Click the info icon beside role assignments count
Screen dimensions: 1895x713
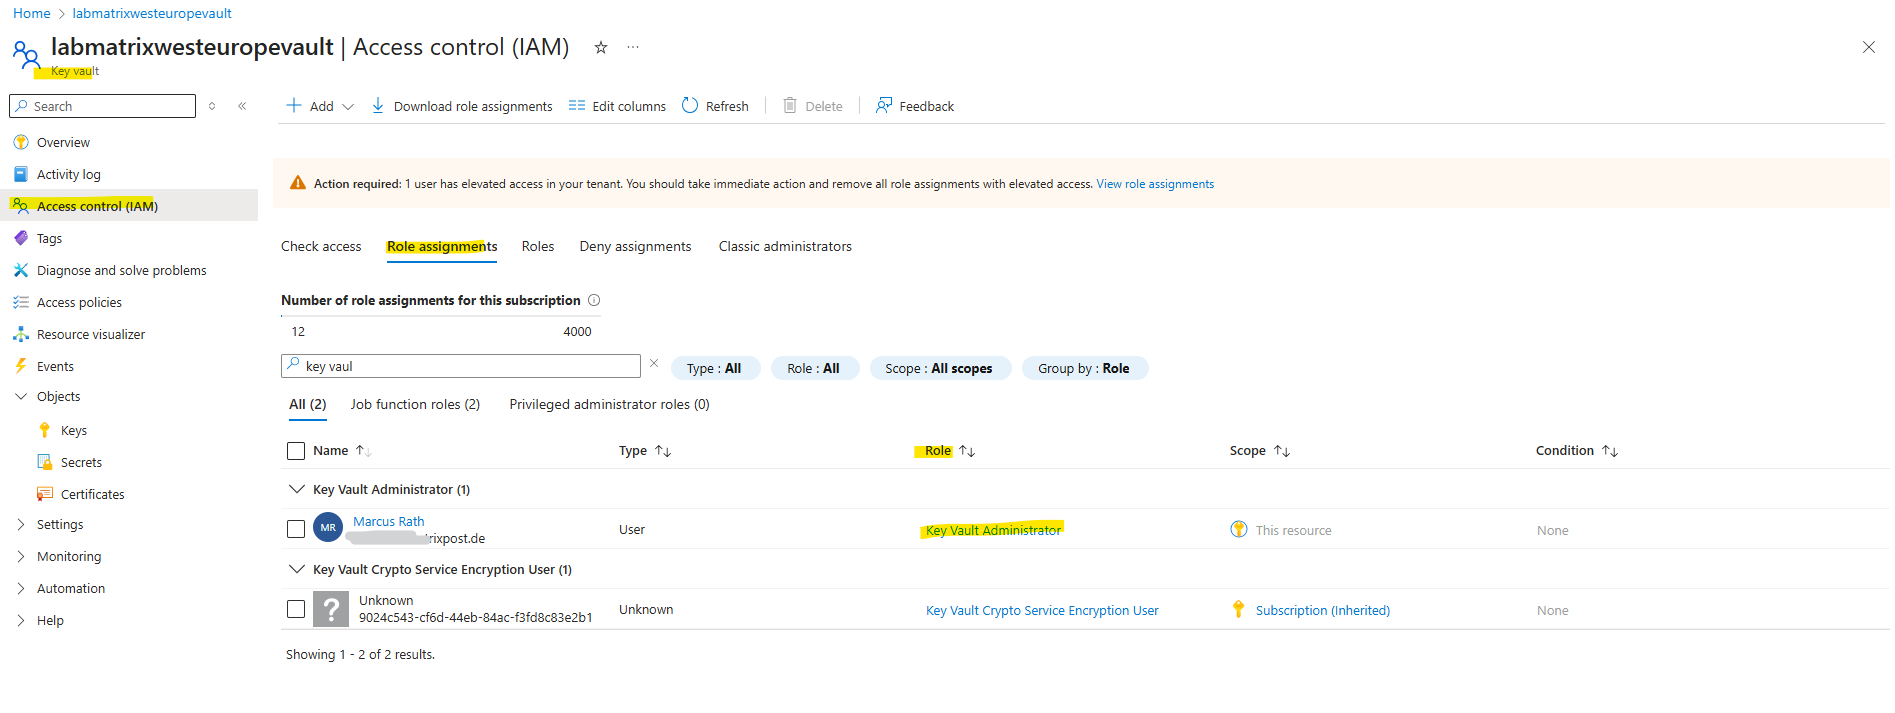(594, 300)
